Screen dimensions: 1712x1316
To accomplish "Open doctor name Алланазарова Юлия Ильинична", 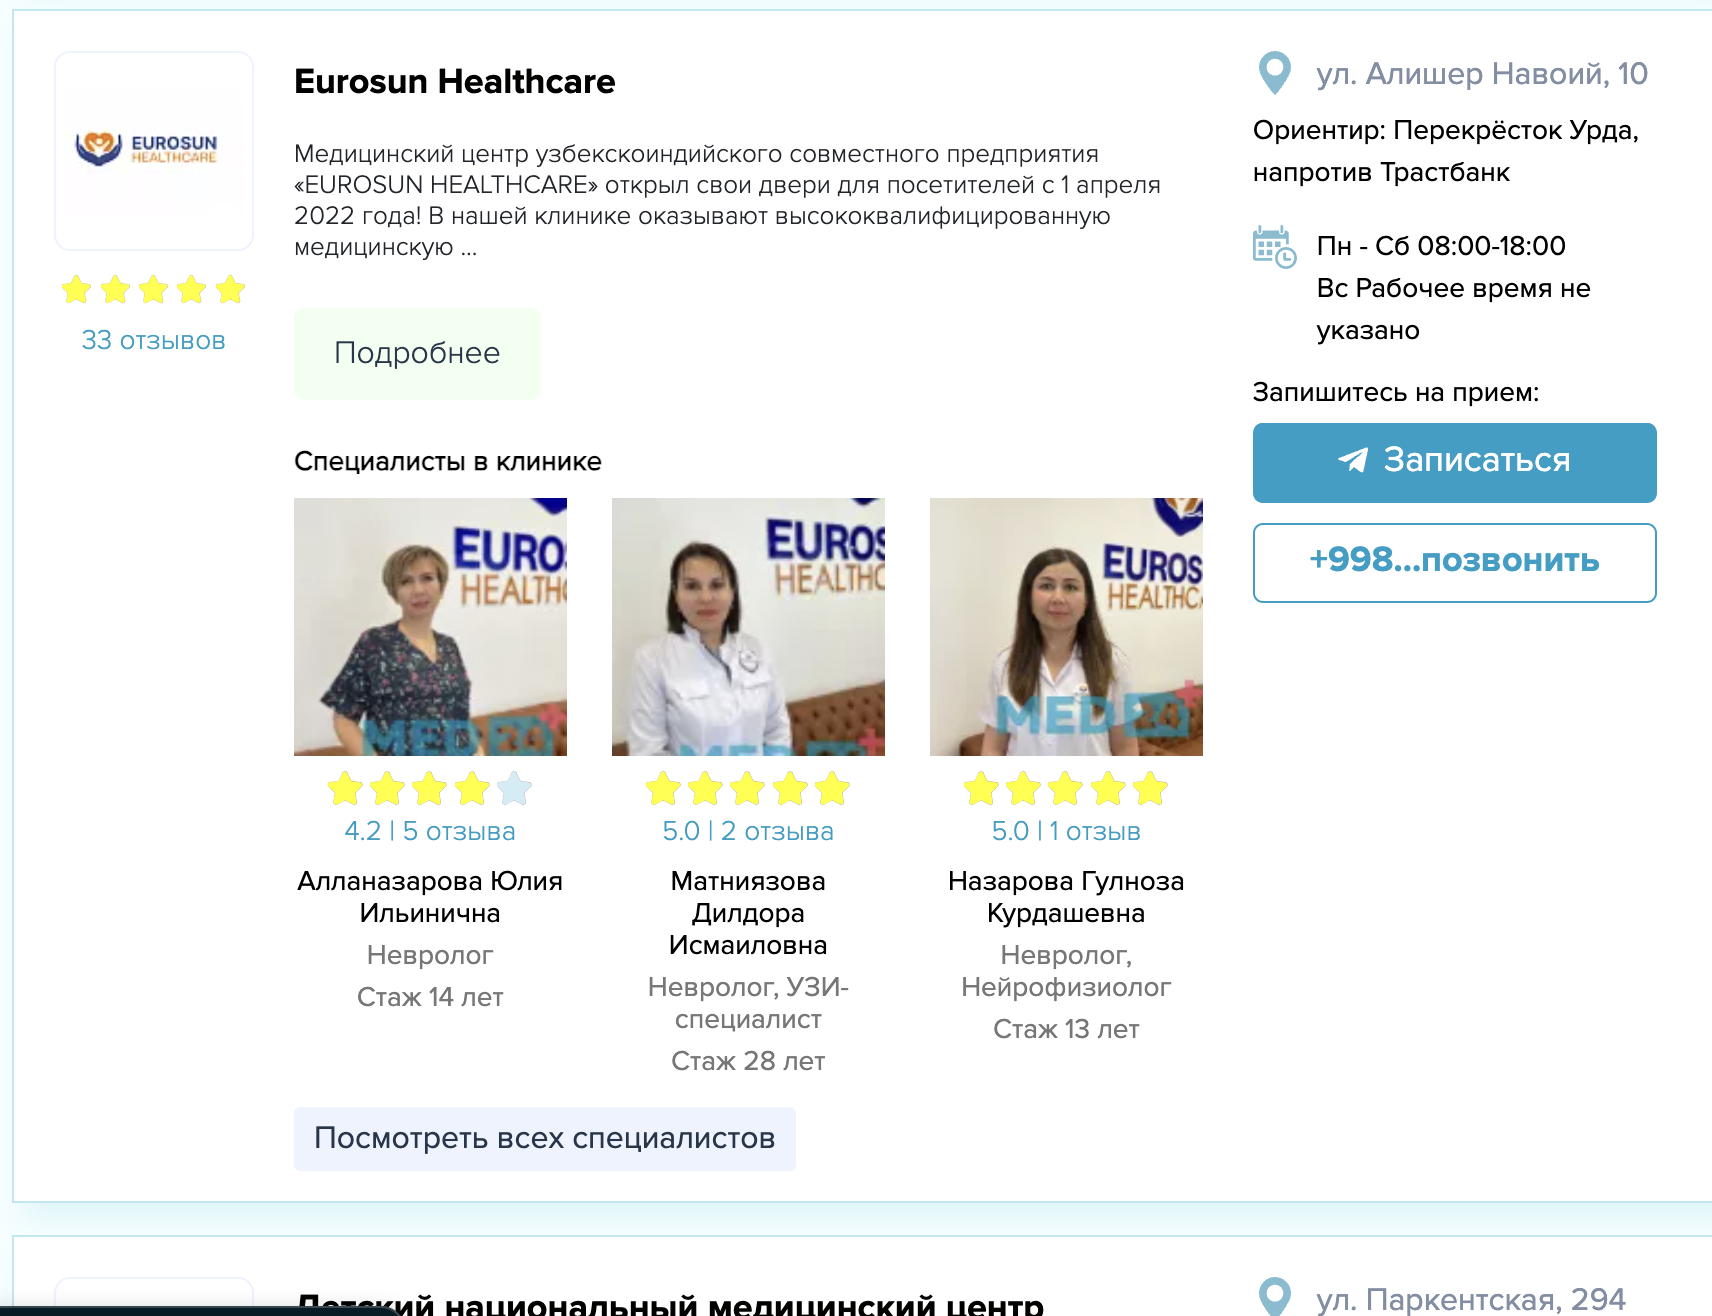I will (430, 897).
